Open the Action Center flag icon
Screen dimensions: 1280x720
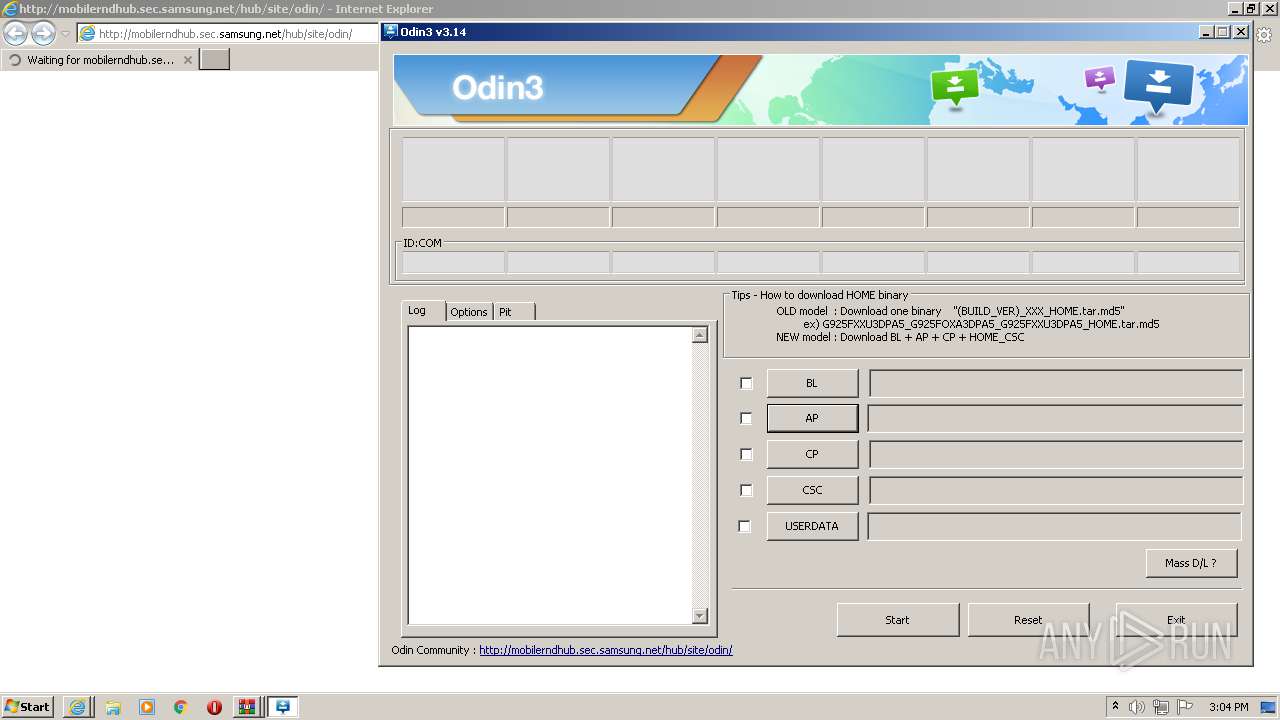tap(1185, 707)
